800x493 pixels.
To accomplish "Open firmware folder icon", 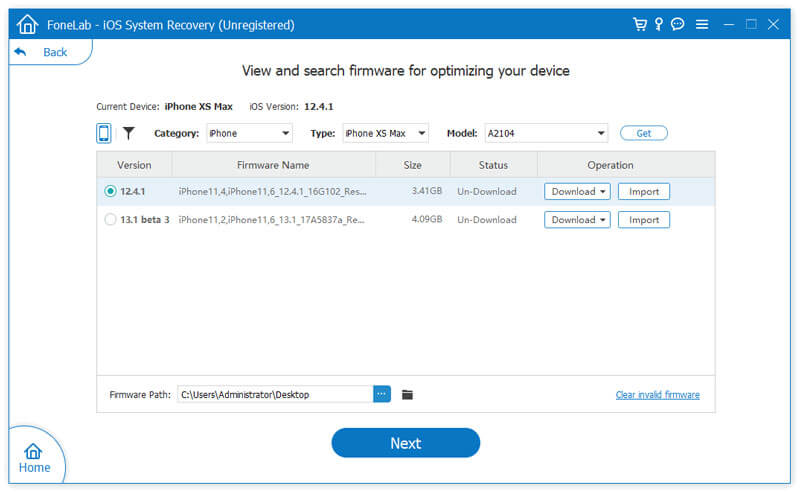I will click(x=407, y=395).
